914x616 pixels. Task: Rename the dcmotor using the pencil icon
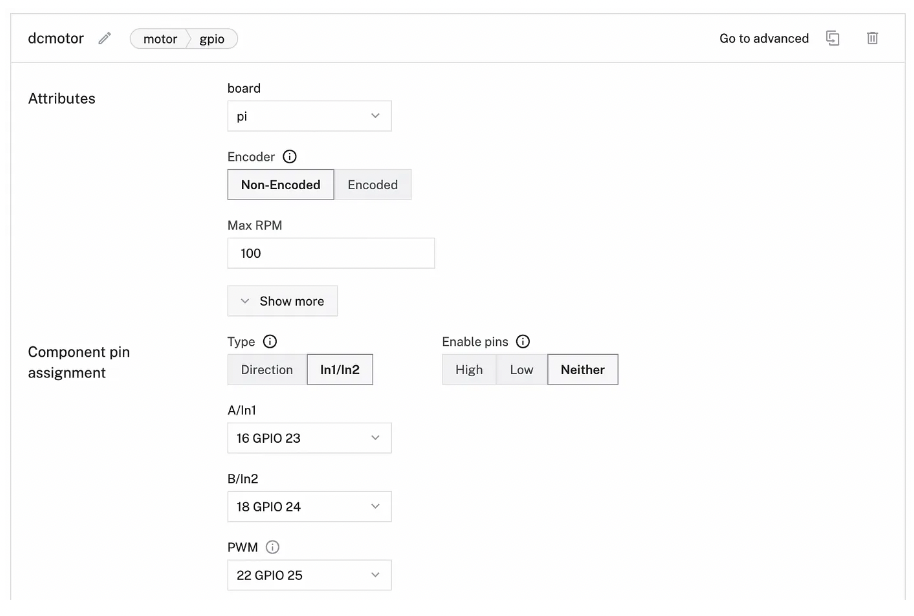point(104,38)
